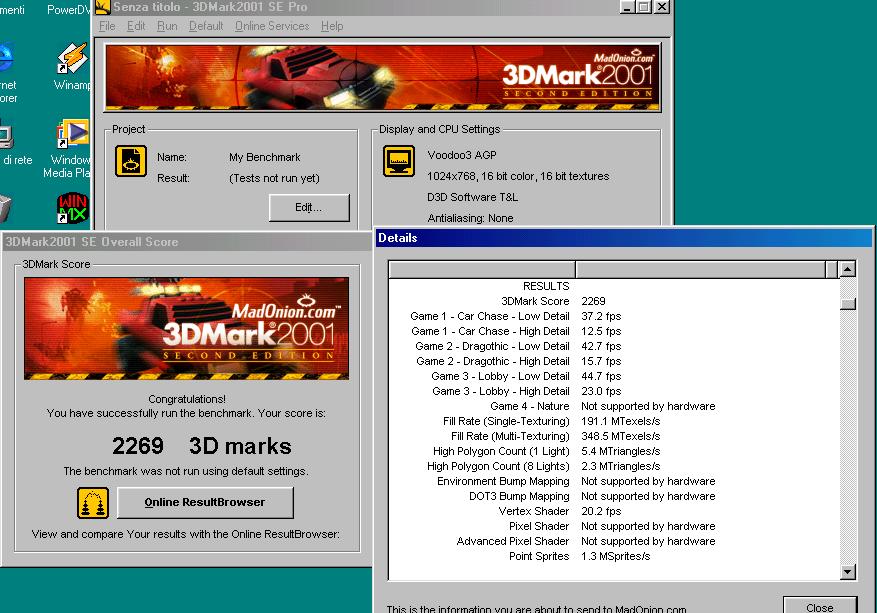Select the Vertex Shader row

[x=614, y=511]
